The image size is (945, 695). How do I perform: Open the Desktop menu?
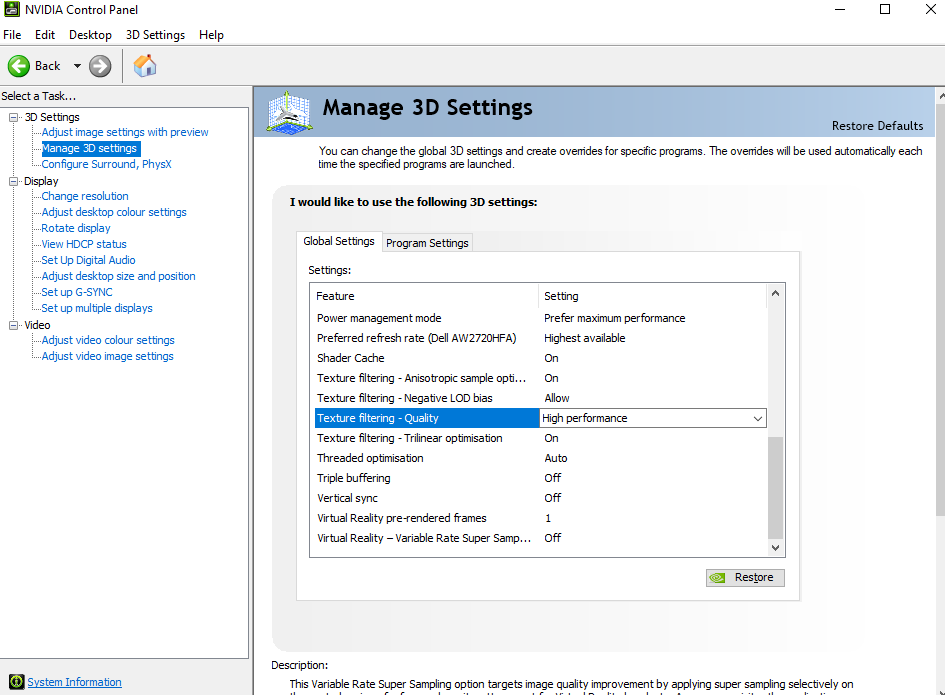[90, 34]
